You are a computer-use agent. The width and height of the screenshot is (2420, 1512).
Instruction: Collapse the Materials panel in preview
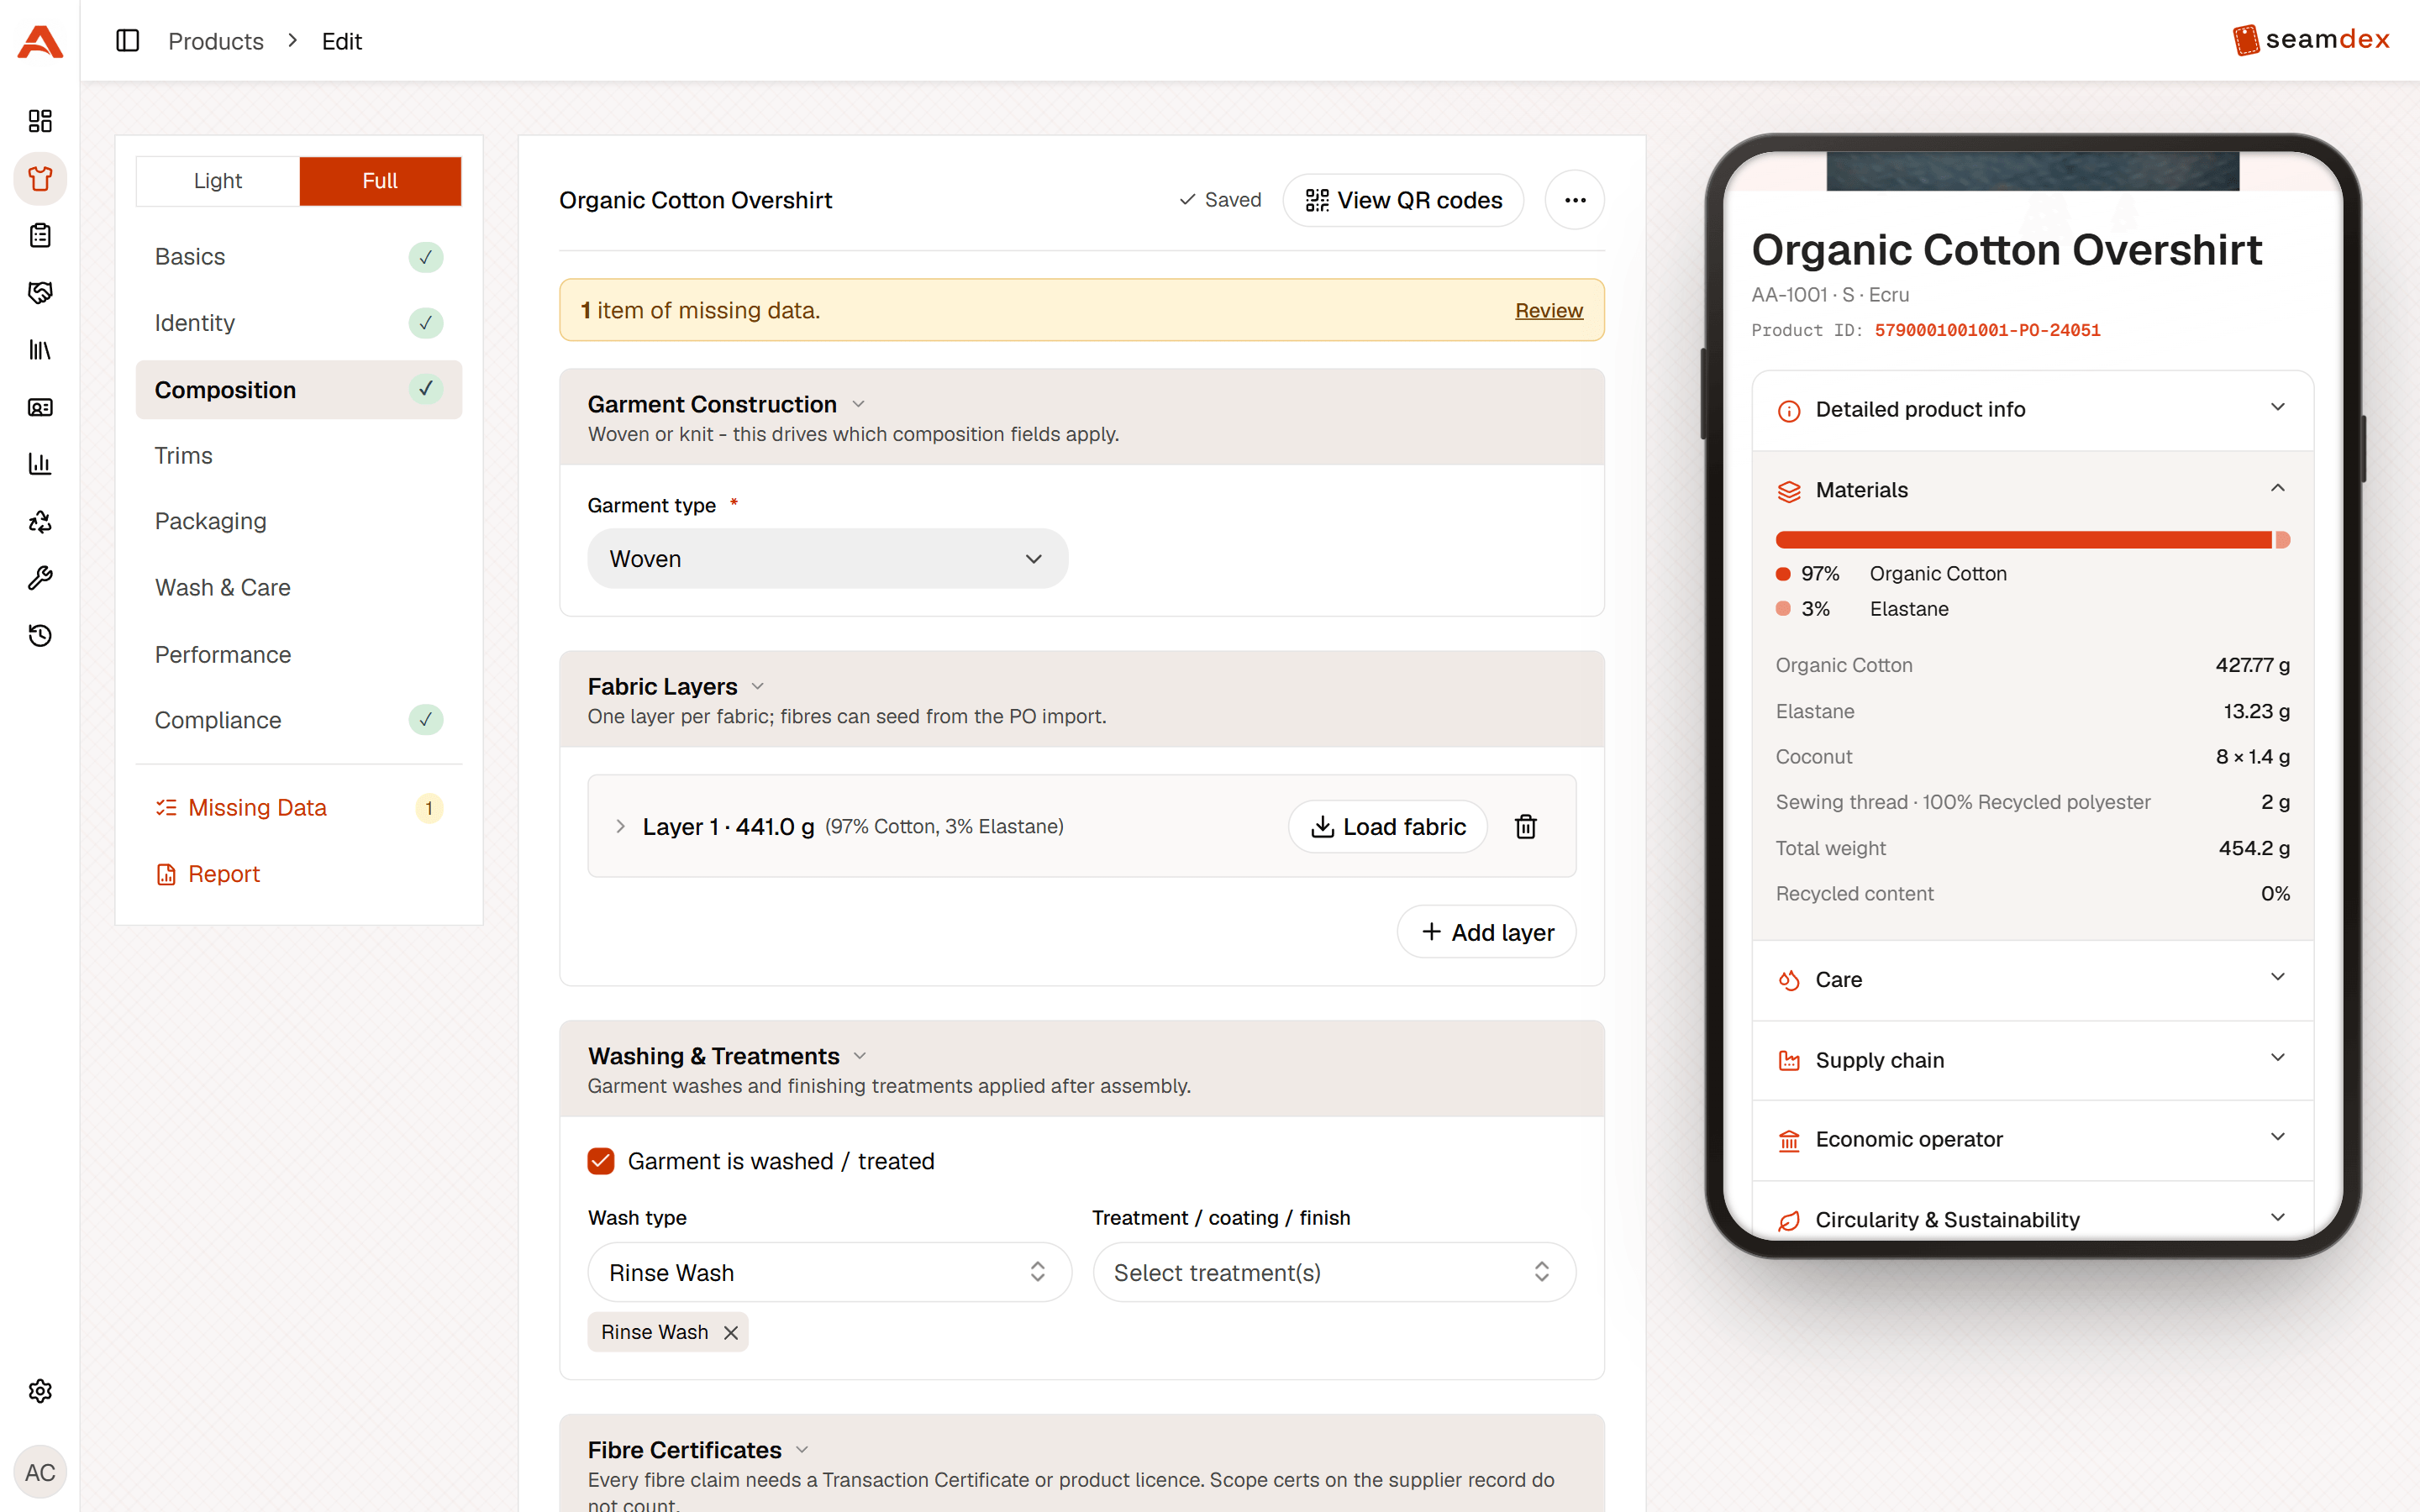point(2278,488)
